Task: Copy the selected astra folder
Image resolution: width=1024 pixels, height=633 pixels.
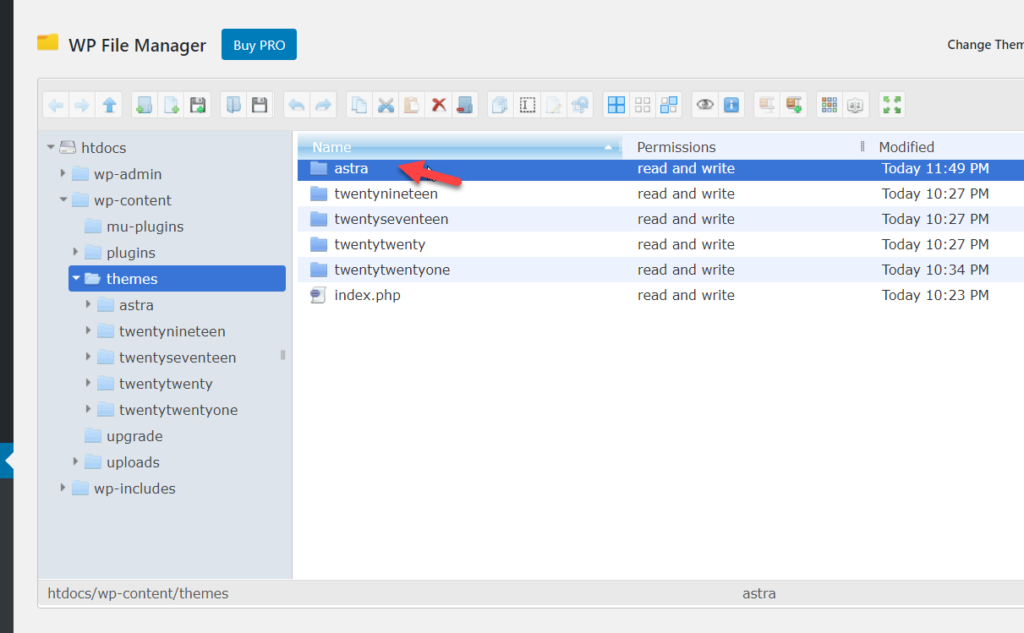Action: [359, 105]
